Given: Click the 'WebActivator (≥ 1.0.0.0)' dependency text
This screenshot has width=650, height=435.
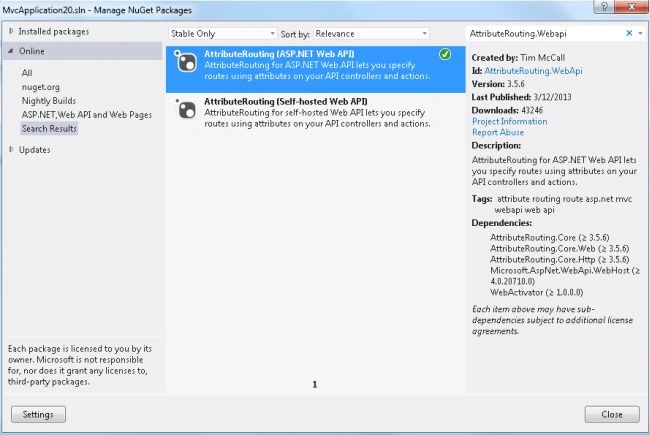Looking at the screenshot, I should 536,292.
